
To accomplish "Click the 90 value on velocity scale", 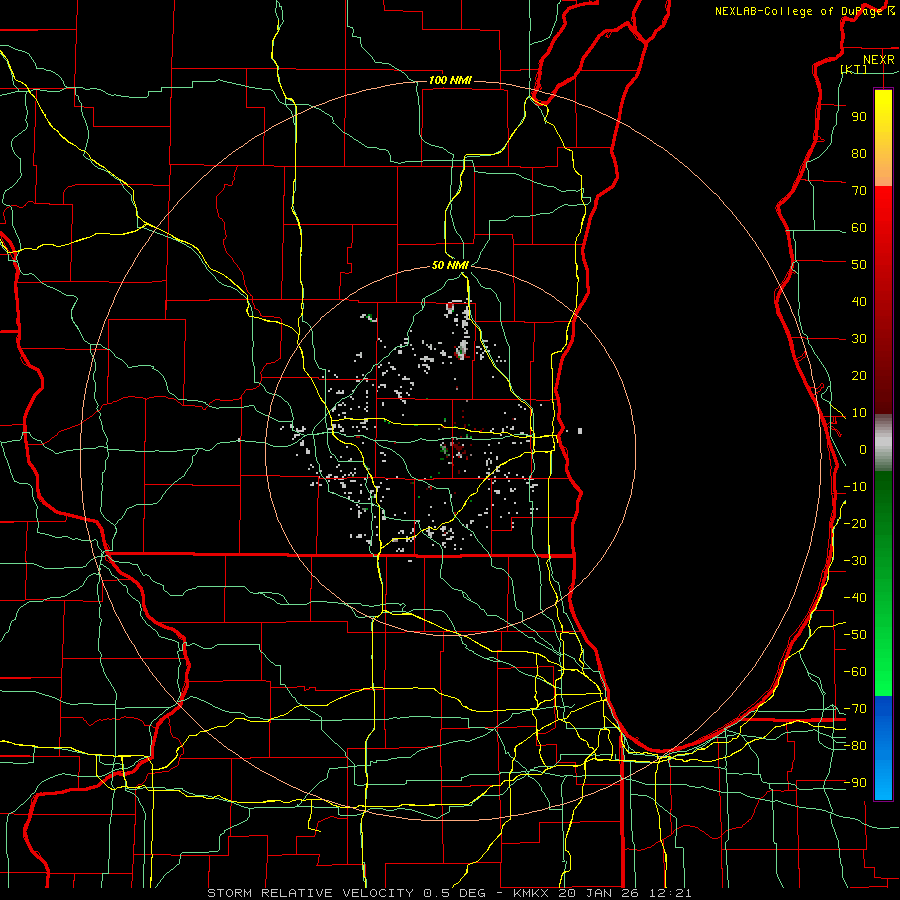I will [x=859, y=117].
